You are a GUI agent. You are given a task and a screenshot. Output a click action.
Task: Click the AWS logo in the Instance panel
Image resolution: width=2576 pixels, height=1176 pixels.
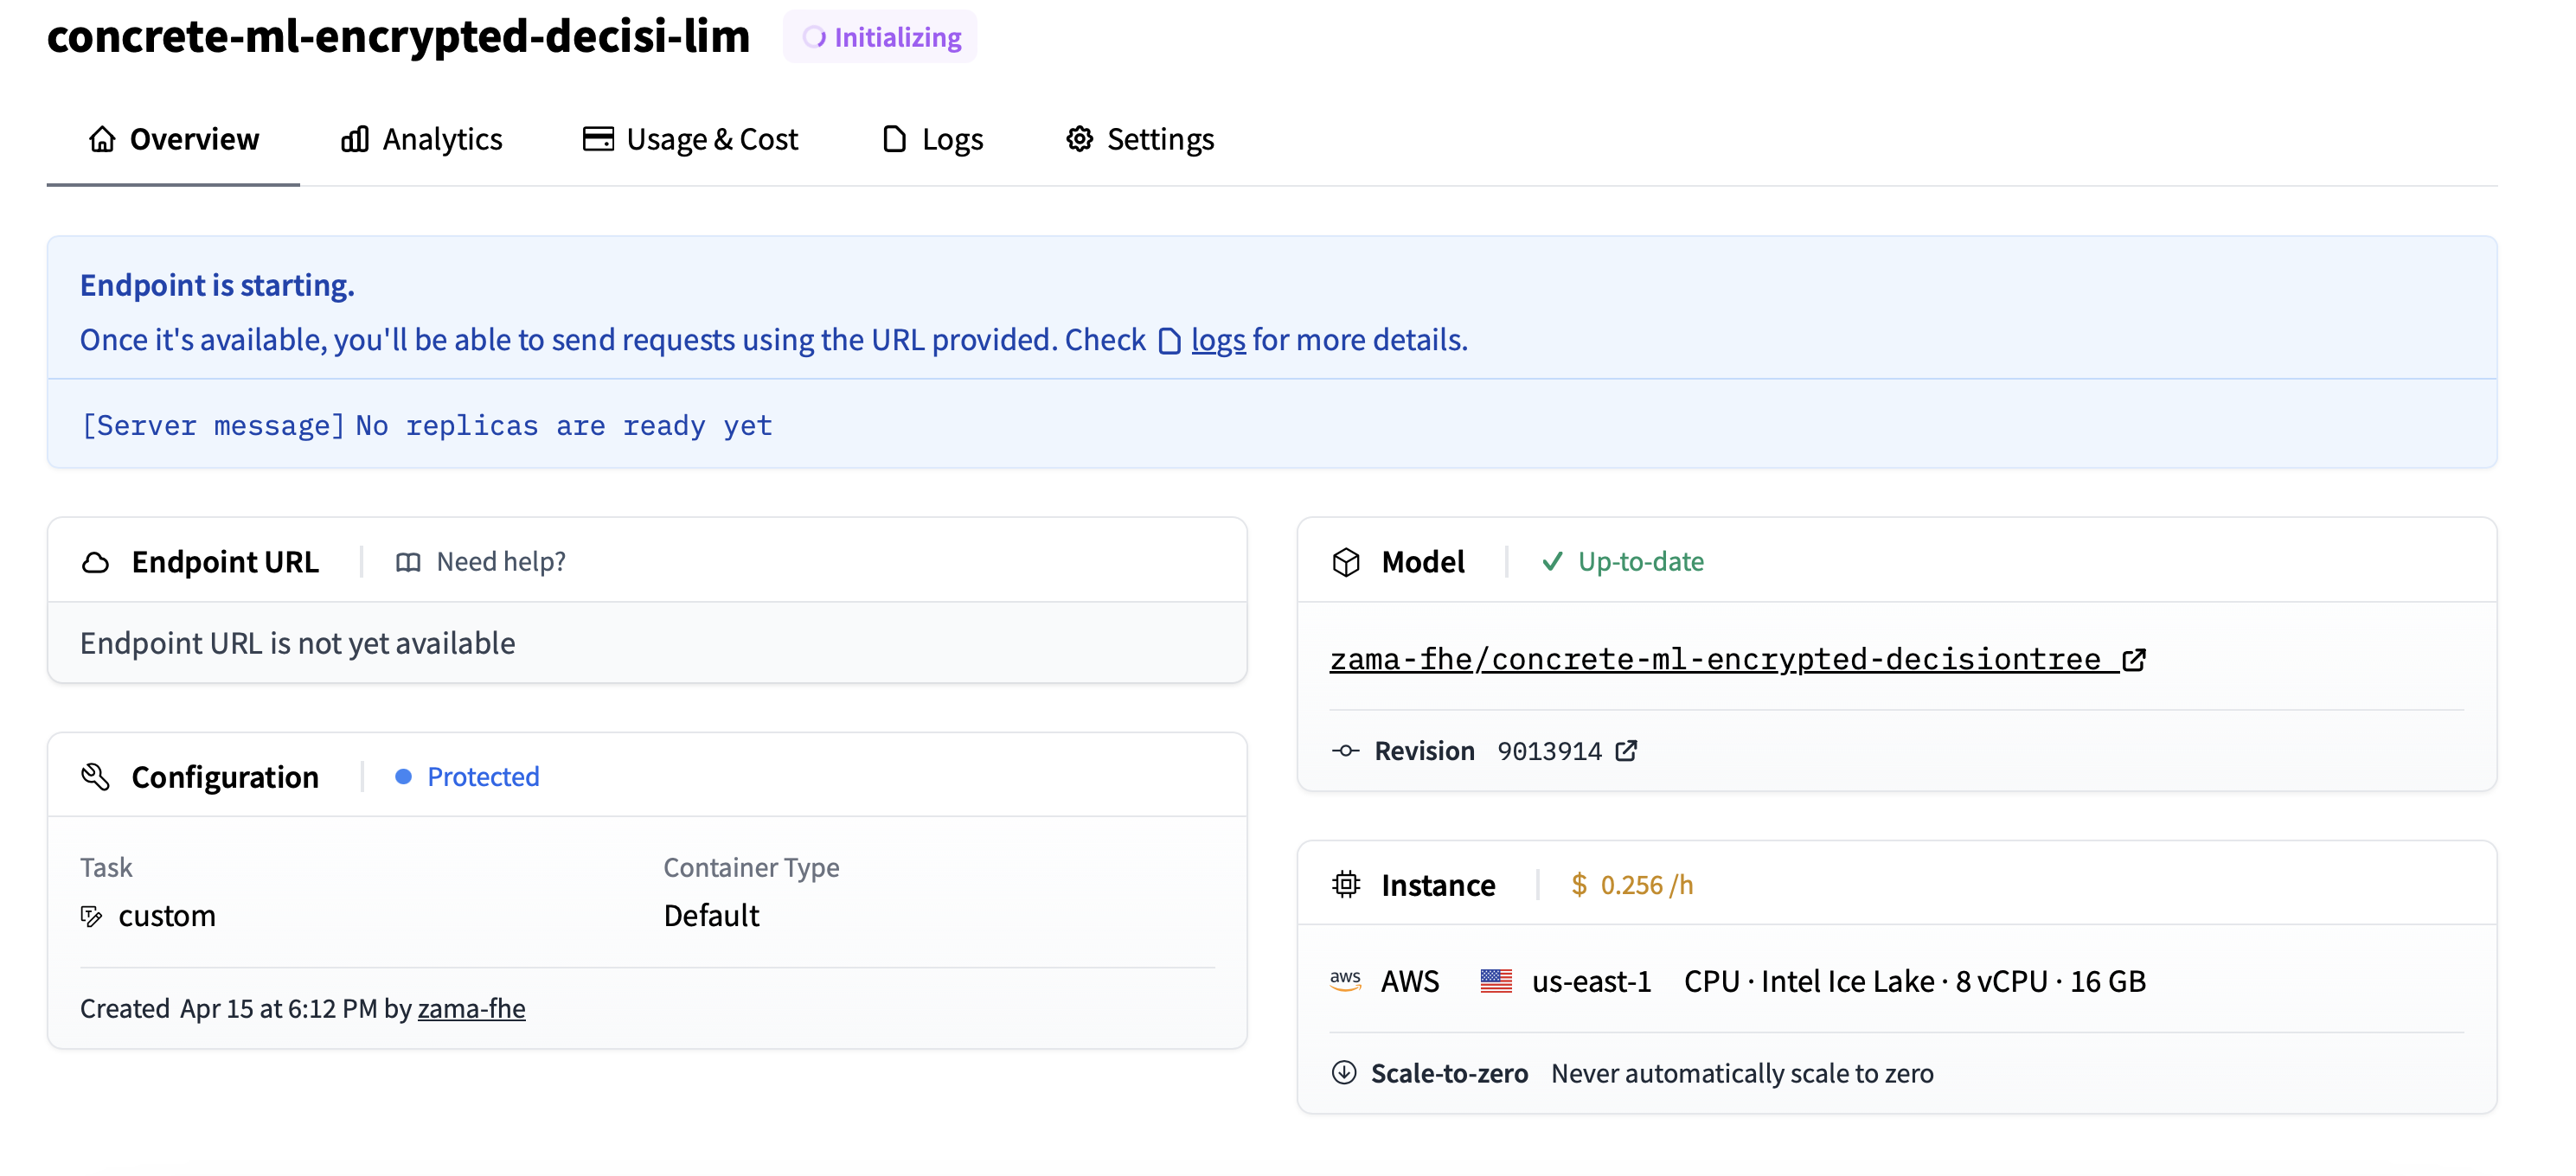pos(1346,981)
